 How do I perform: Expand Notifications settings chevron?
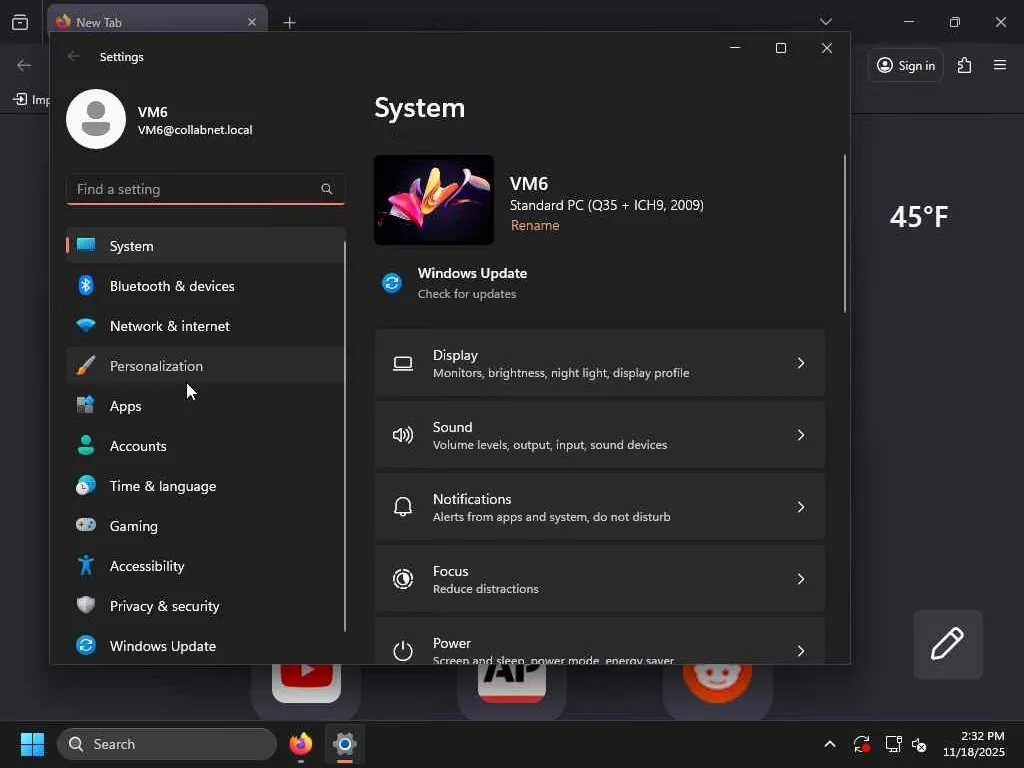[801, 507]
